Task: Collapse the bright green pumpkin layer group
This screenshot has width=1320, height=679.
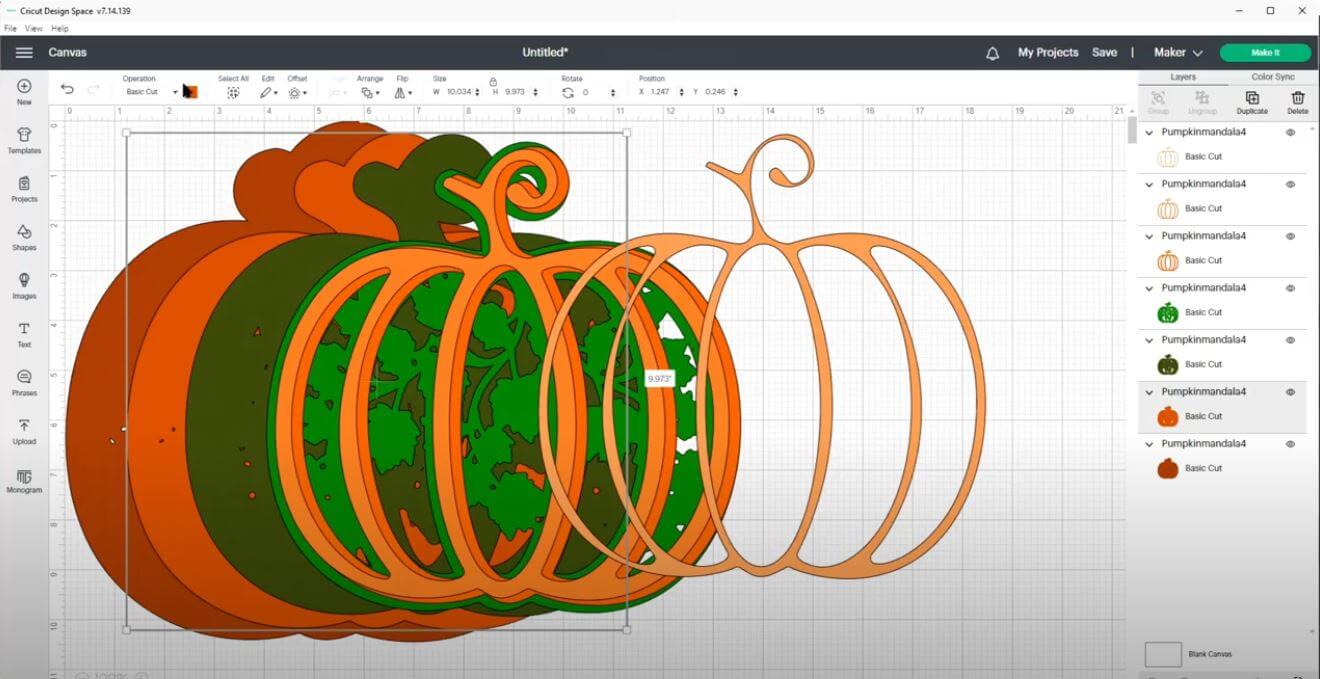Action: (1149, 288)
